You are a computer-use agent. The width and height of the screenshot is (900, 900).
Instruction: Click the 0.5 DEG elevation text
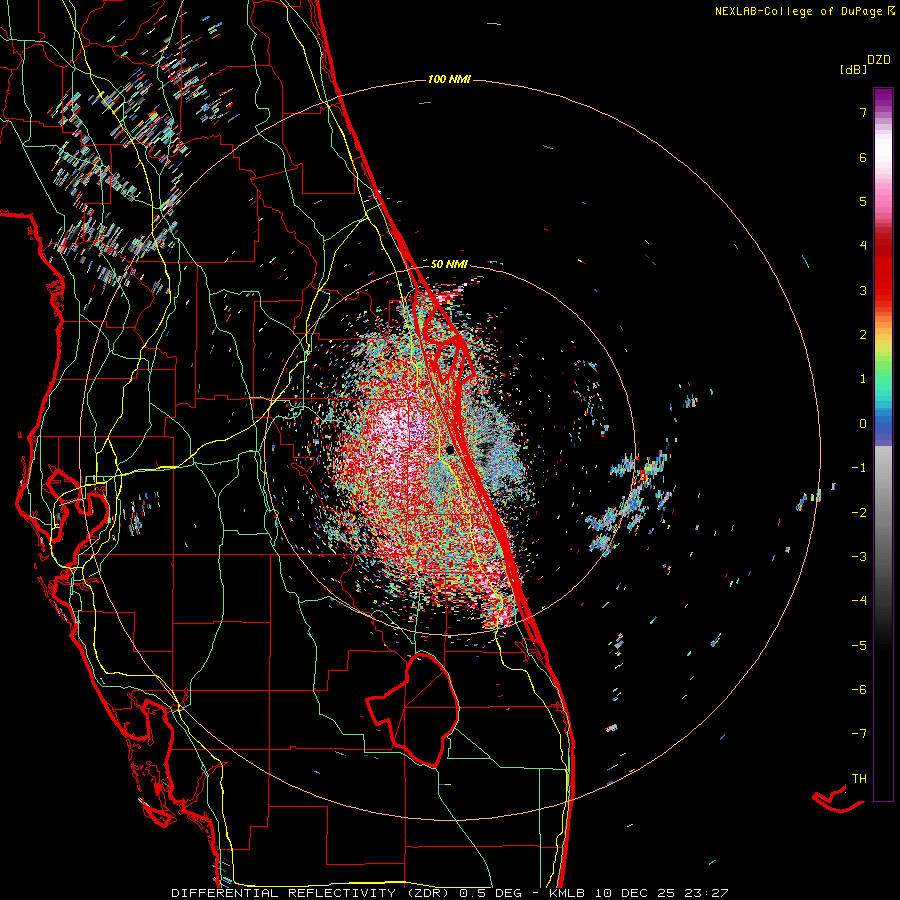(491, 893)
